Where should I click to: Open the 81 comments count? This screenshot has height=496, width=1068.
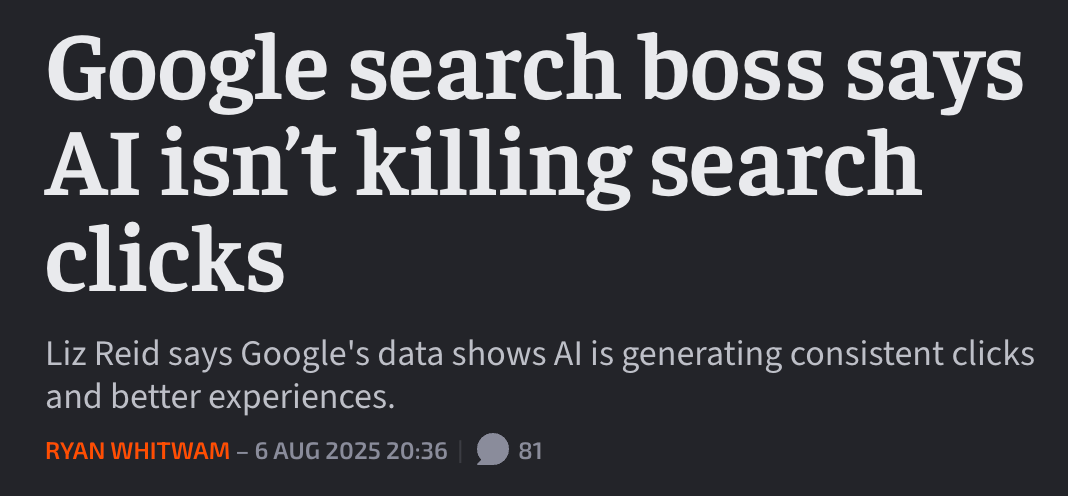pyautogui.click(x=530, y=451)
